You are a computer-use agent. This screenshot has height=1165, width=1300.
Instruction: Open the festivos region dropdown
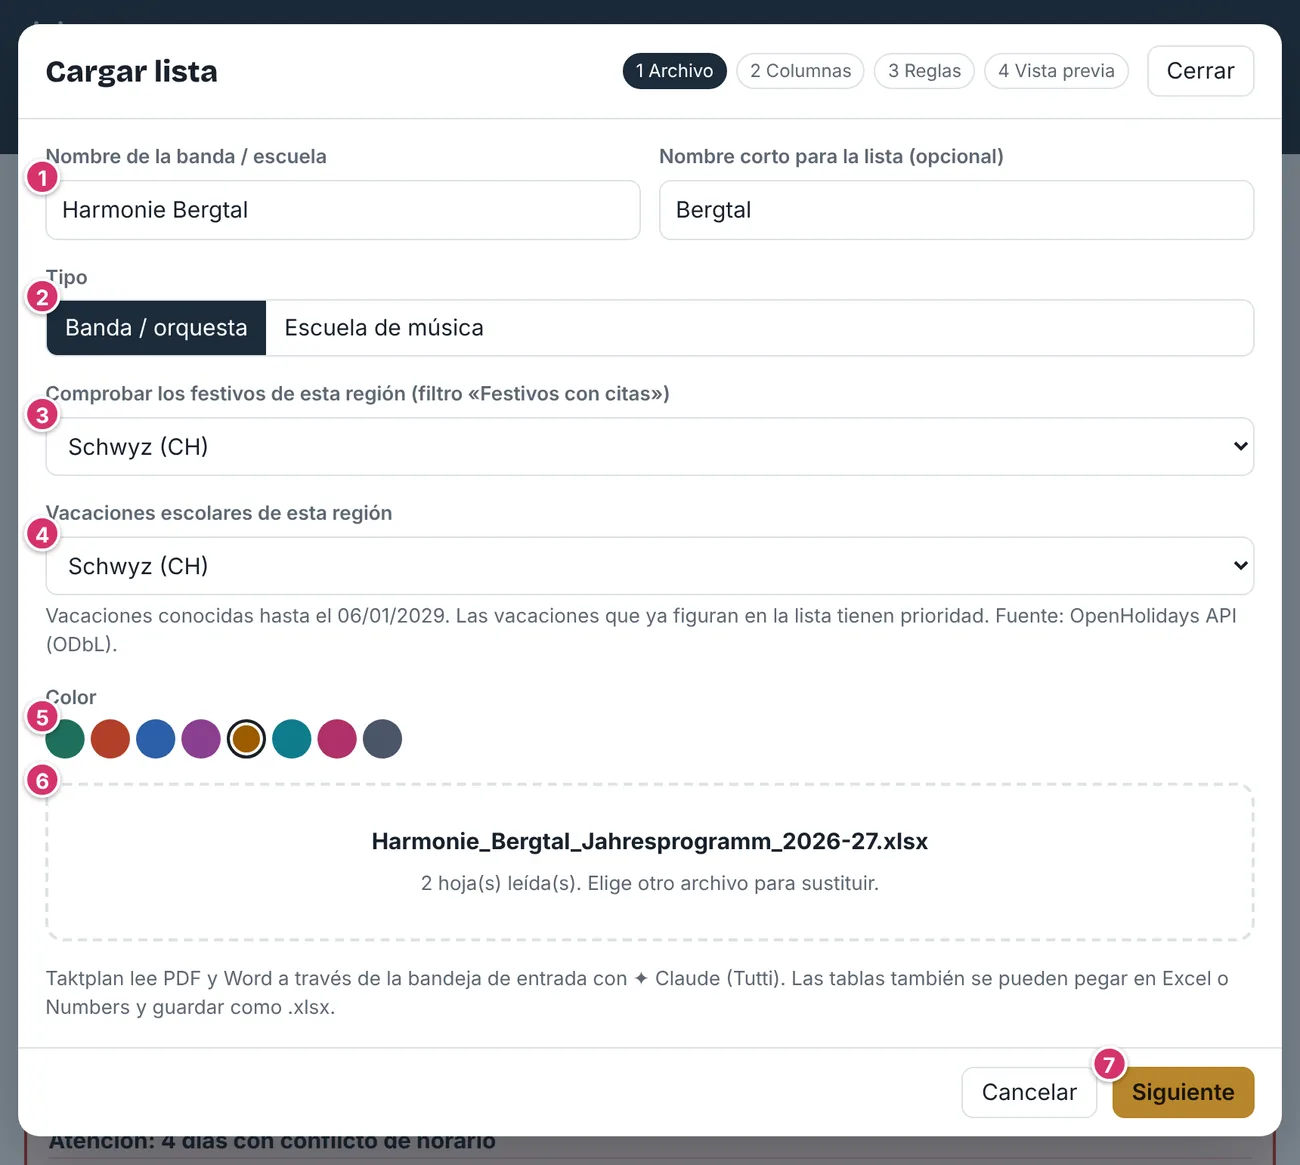(650, 447)
